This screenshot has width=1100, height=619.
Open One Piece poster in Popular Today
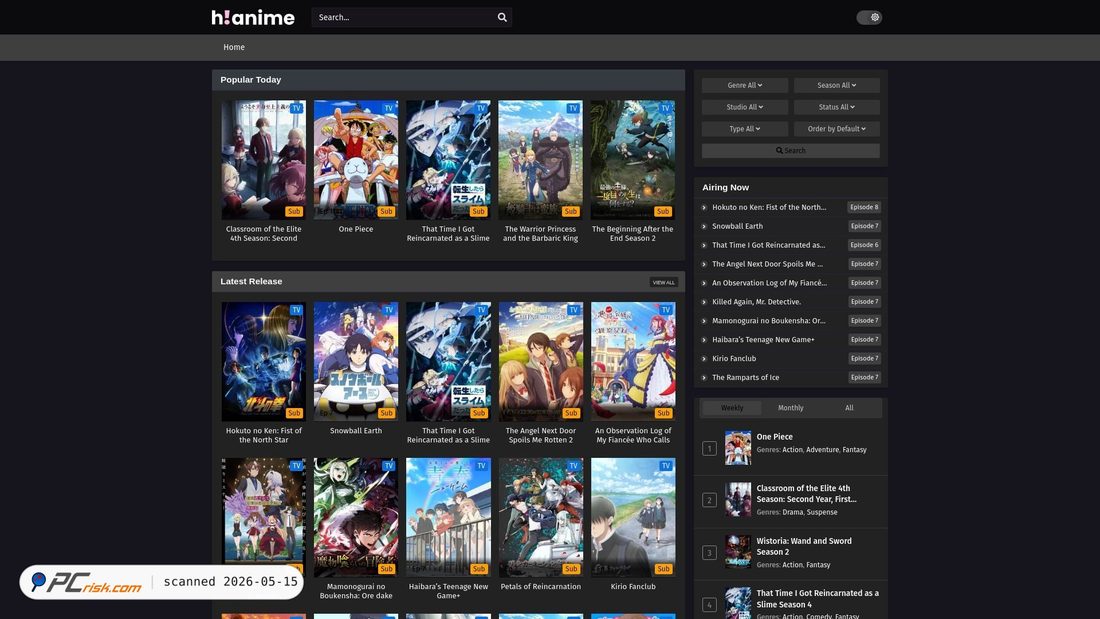point(356,160)
